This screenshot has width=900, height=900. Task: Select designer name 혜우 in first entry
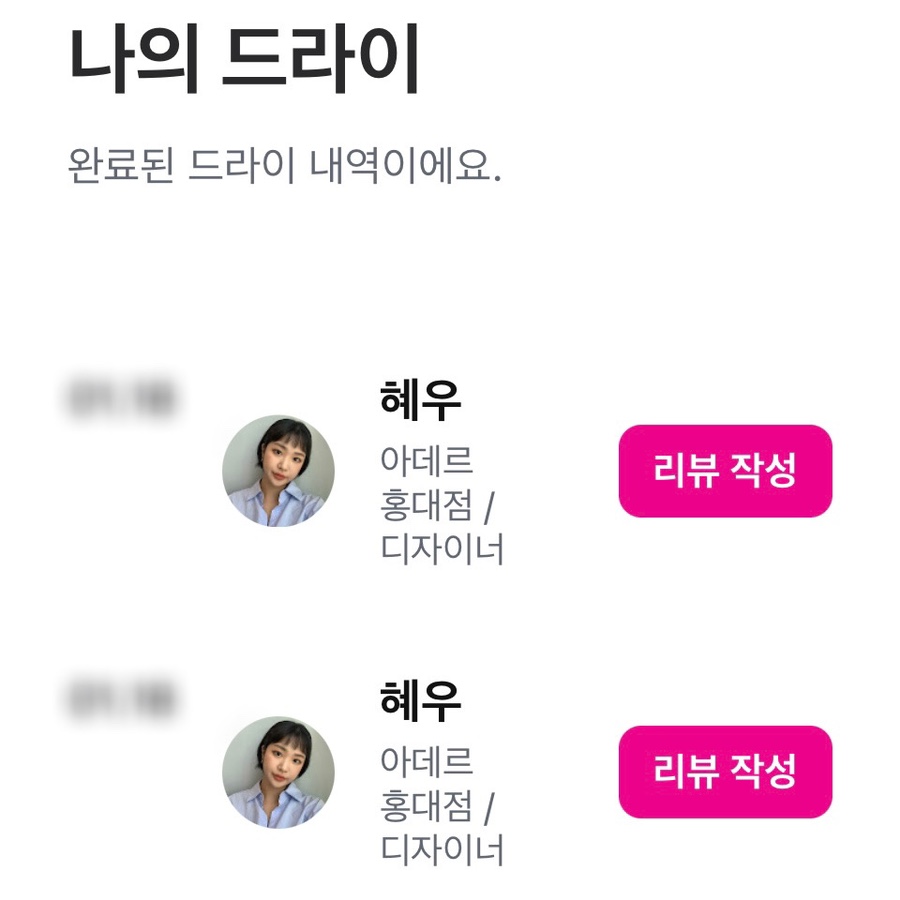420,401
